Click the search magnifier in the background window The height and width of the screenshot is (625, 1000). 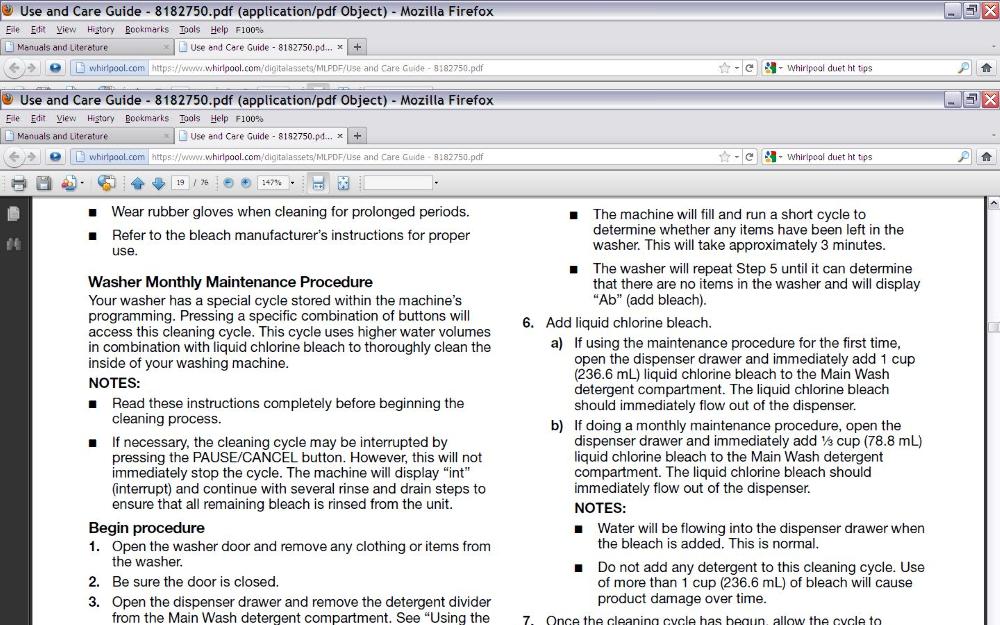tap(964, 68)
